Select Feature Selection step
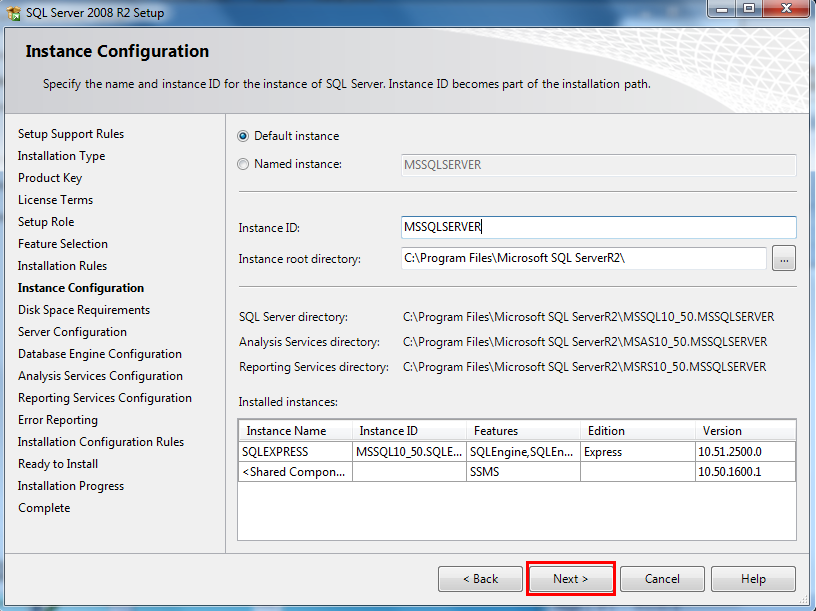Image resolution: width=816 pixels, height=611 pixels. (x=62, y=244)
